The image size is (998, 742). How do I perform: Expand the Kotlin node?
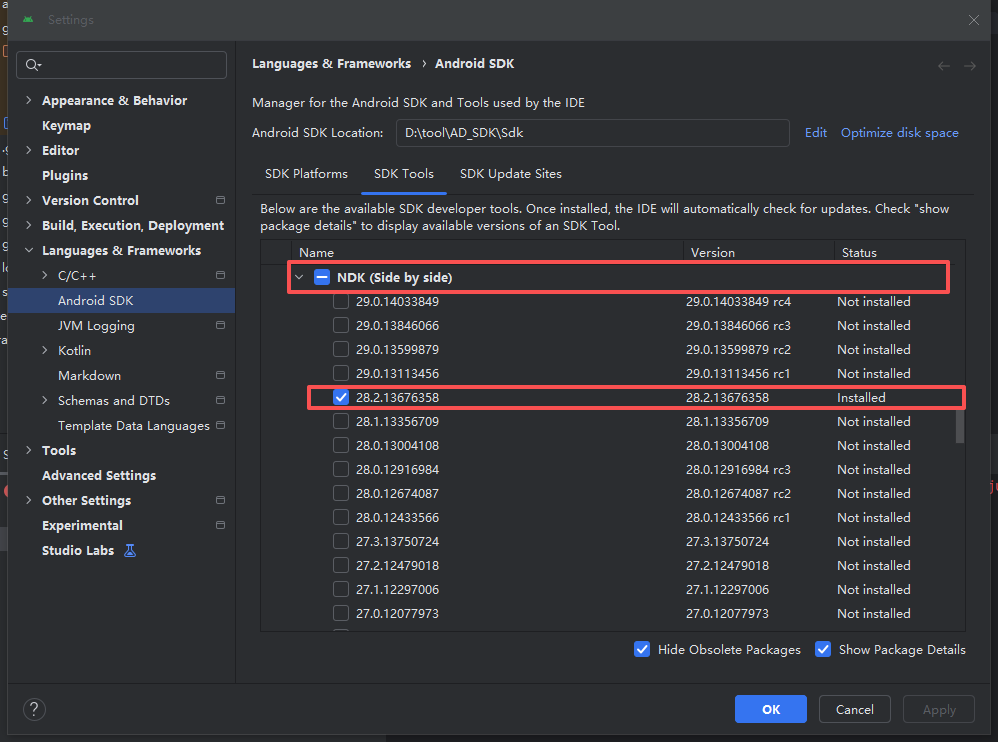tap(45, 350)
